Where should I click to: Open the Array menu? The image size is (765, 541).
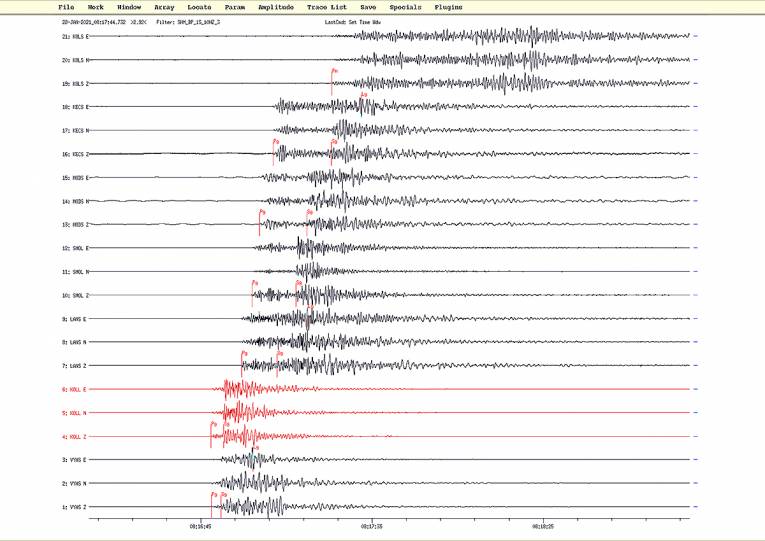(164, 7)
